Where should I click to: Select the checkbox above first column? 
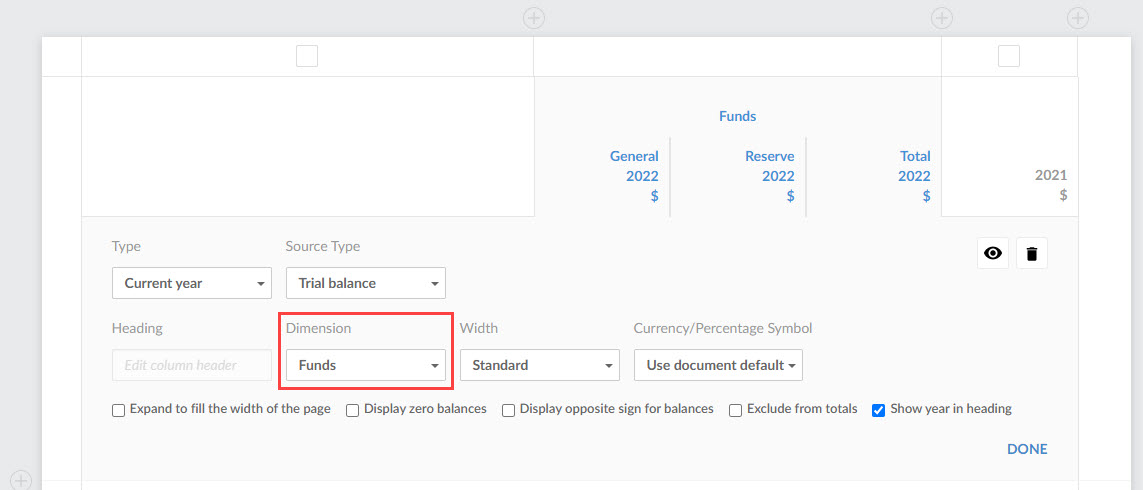[x=307, y=57]
